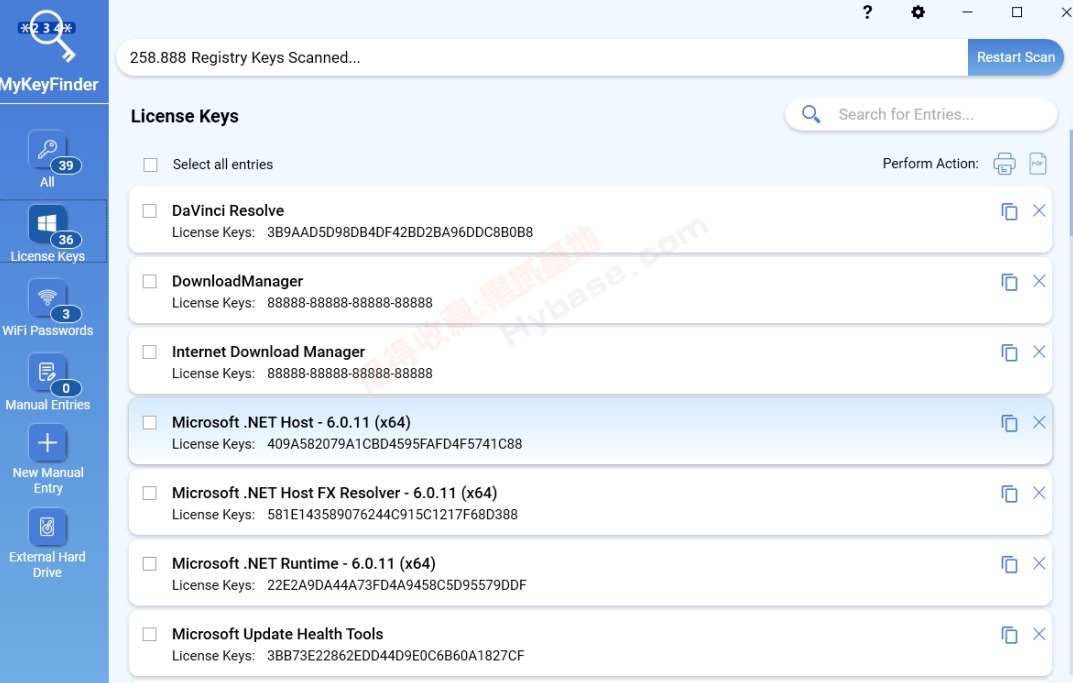The width and height of the screenshot is (1073, 683).
Task: Open WiFi Passwords category
Action: pyautogui.click(x=48, y=307)
